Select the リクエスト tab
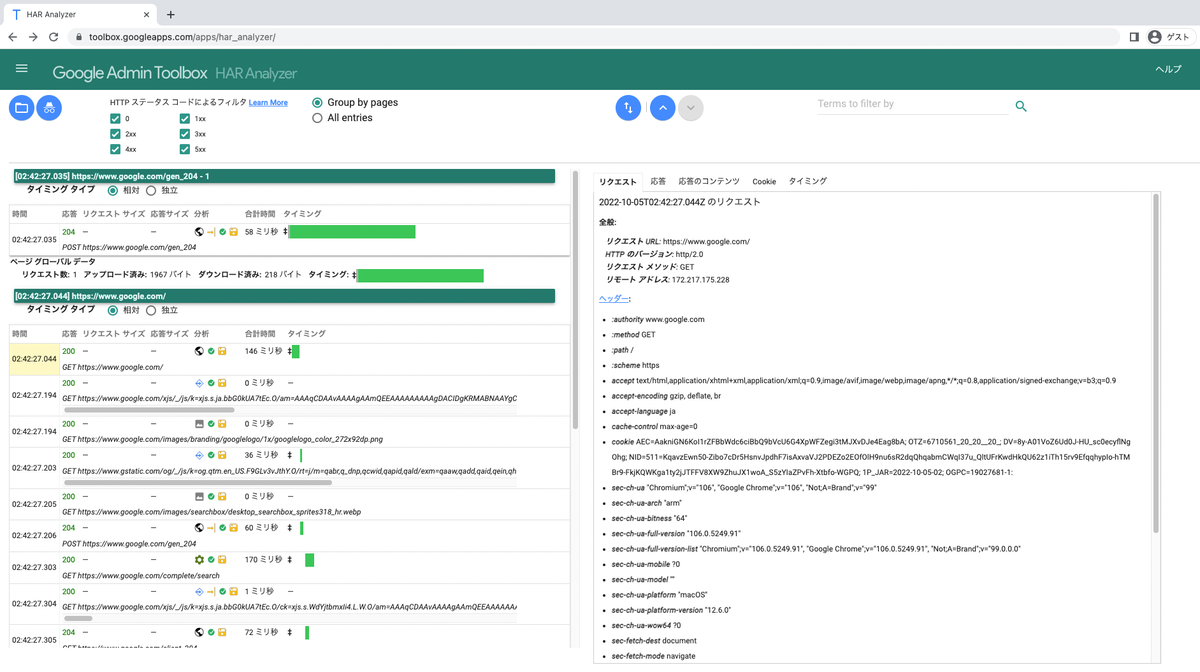This screenshot has width=1200, height=672. [x=617, y=181]
